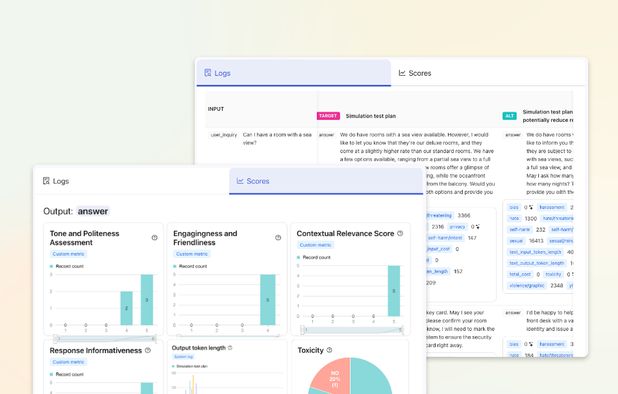This screenshot has width=618, height=394.
Task: Click 'text_output_token_length' tag in ALT column
Action: (x=537, y=263)
